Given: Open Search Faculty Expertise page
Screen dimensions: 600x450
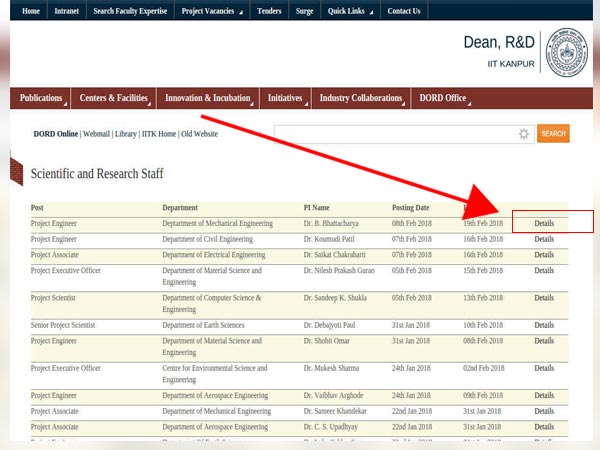Looking at the screenshot, I should pos(130,11).
